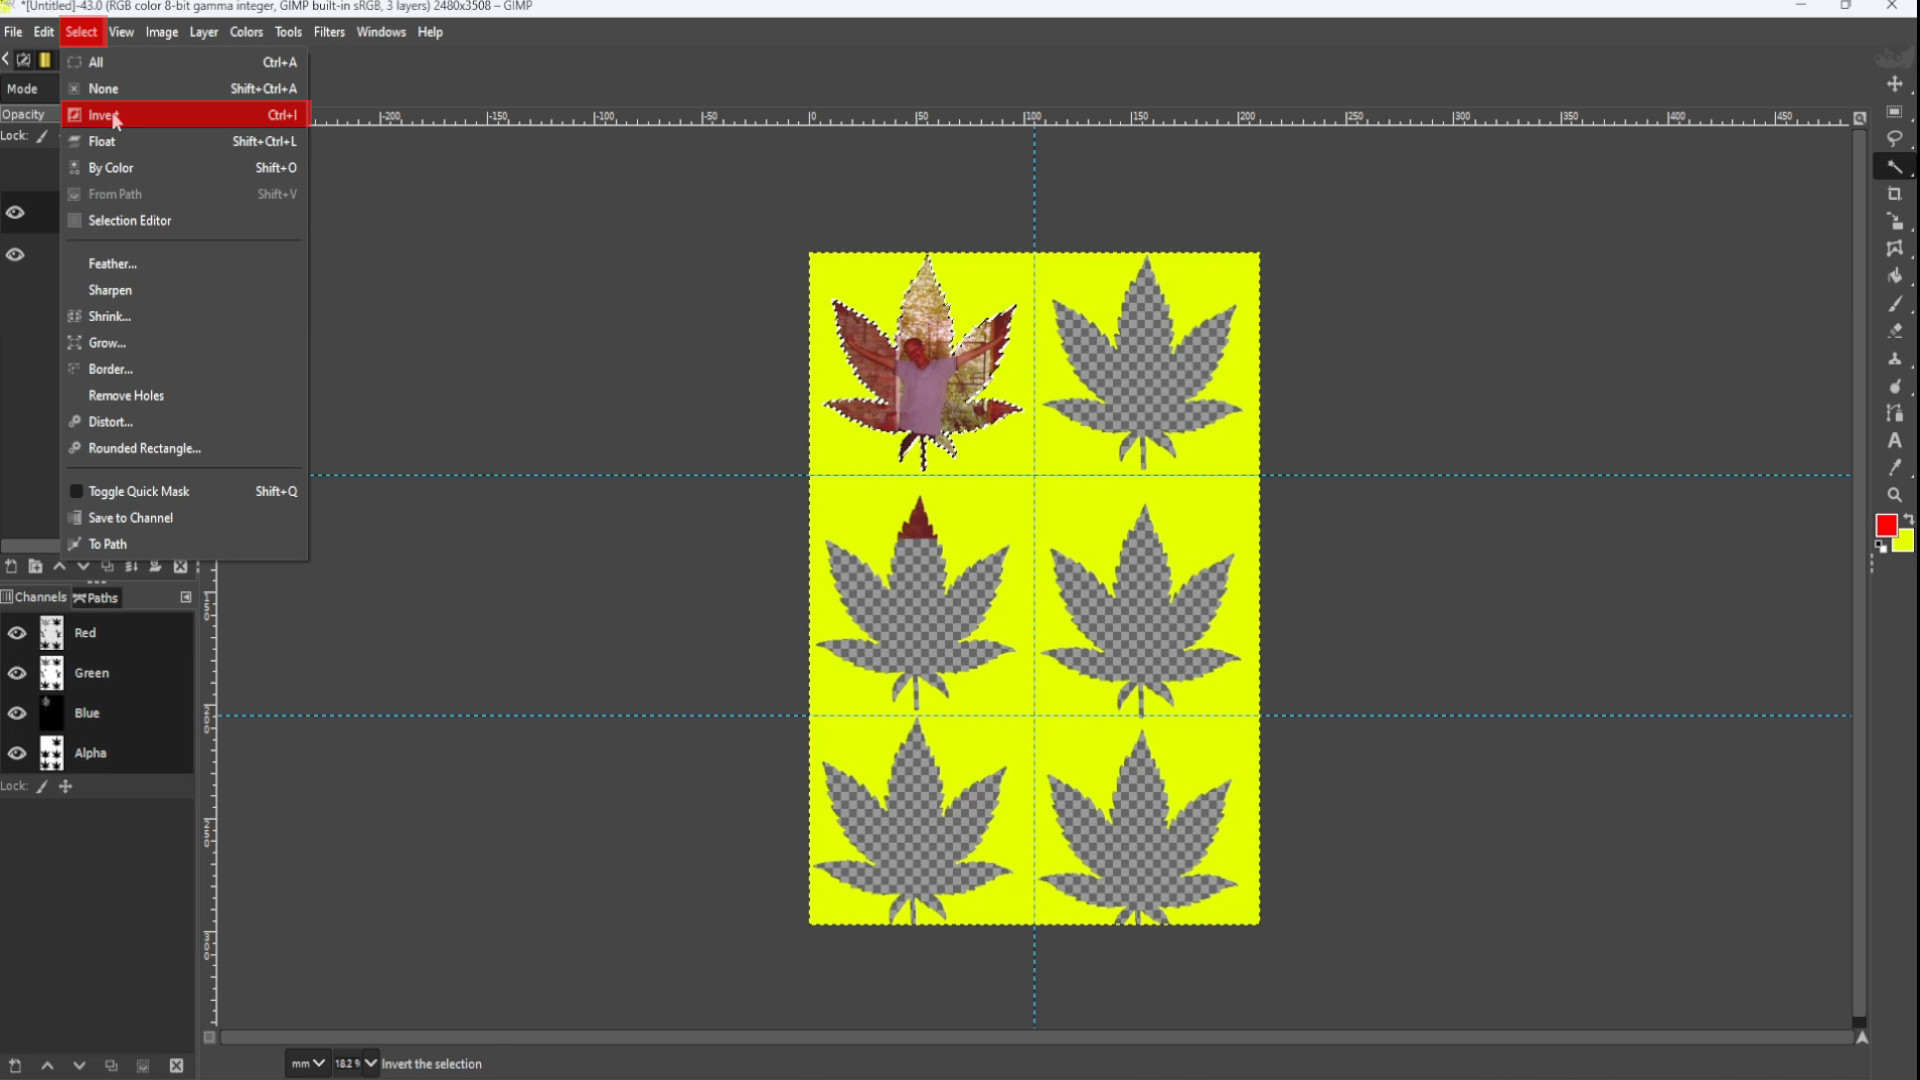Choose Select All menu entry

pyautogui.click(x=185, y=62)
